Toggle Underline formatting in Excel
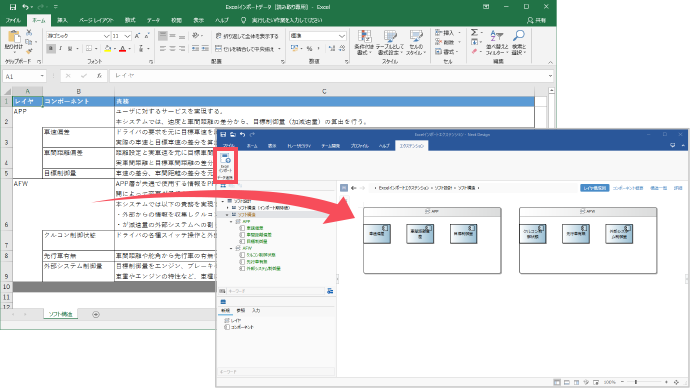This screenshot has height=388, width=690. (x=70, y=48)
